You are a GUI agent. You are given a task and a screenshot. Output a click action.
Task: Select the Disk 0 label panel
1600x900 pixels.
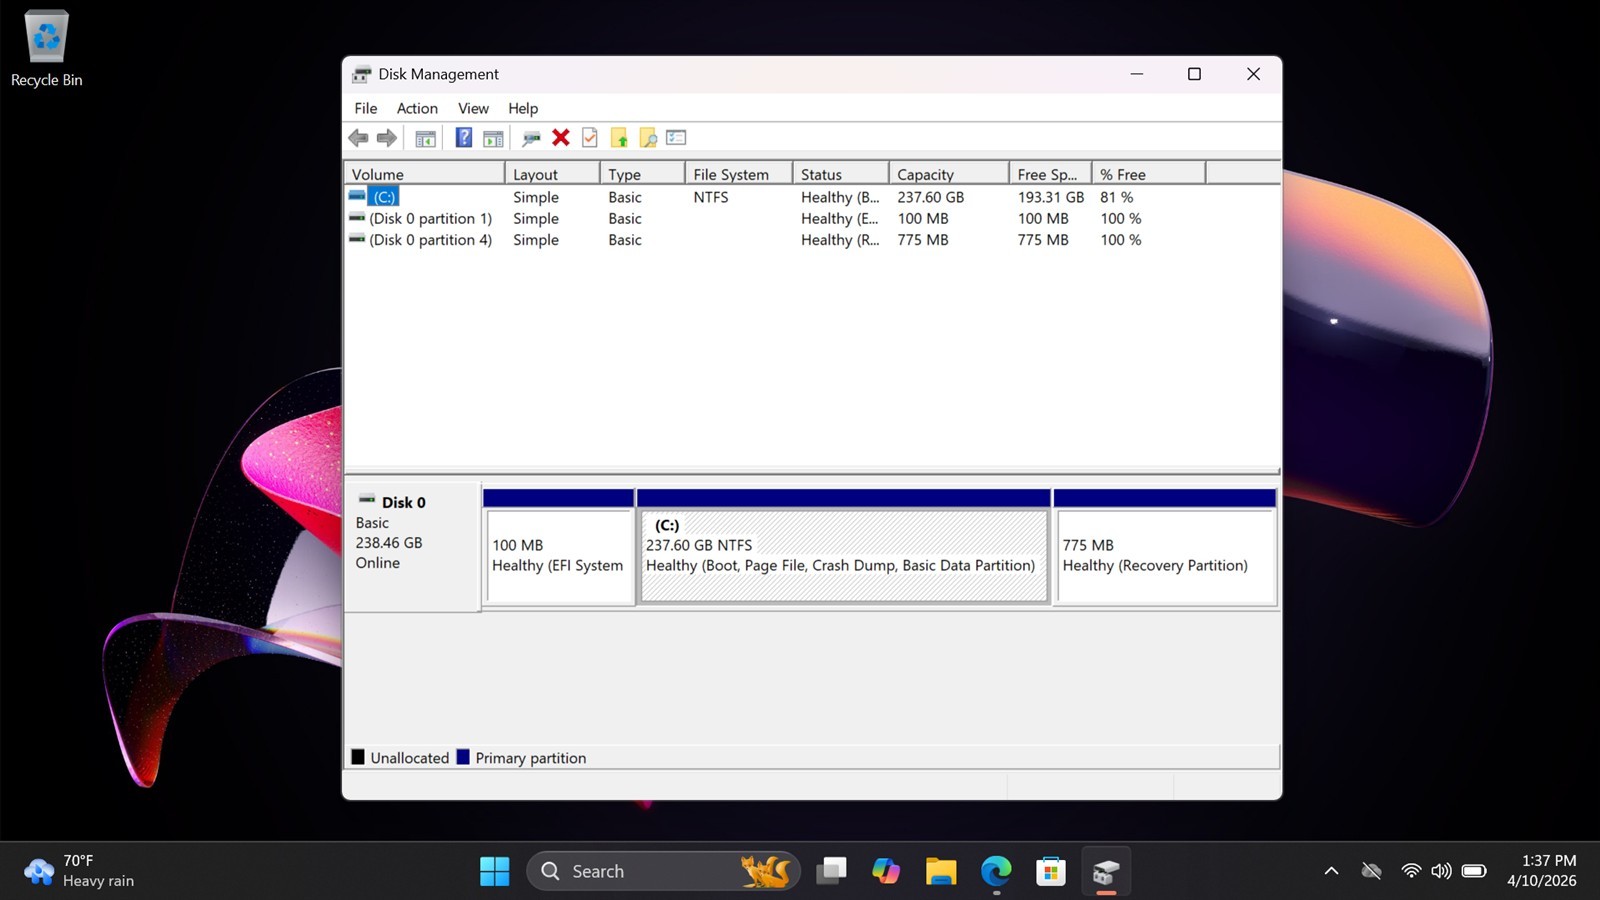click(x=412, y=548)
